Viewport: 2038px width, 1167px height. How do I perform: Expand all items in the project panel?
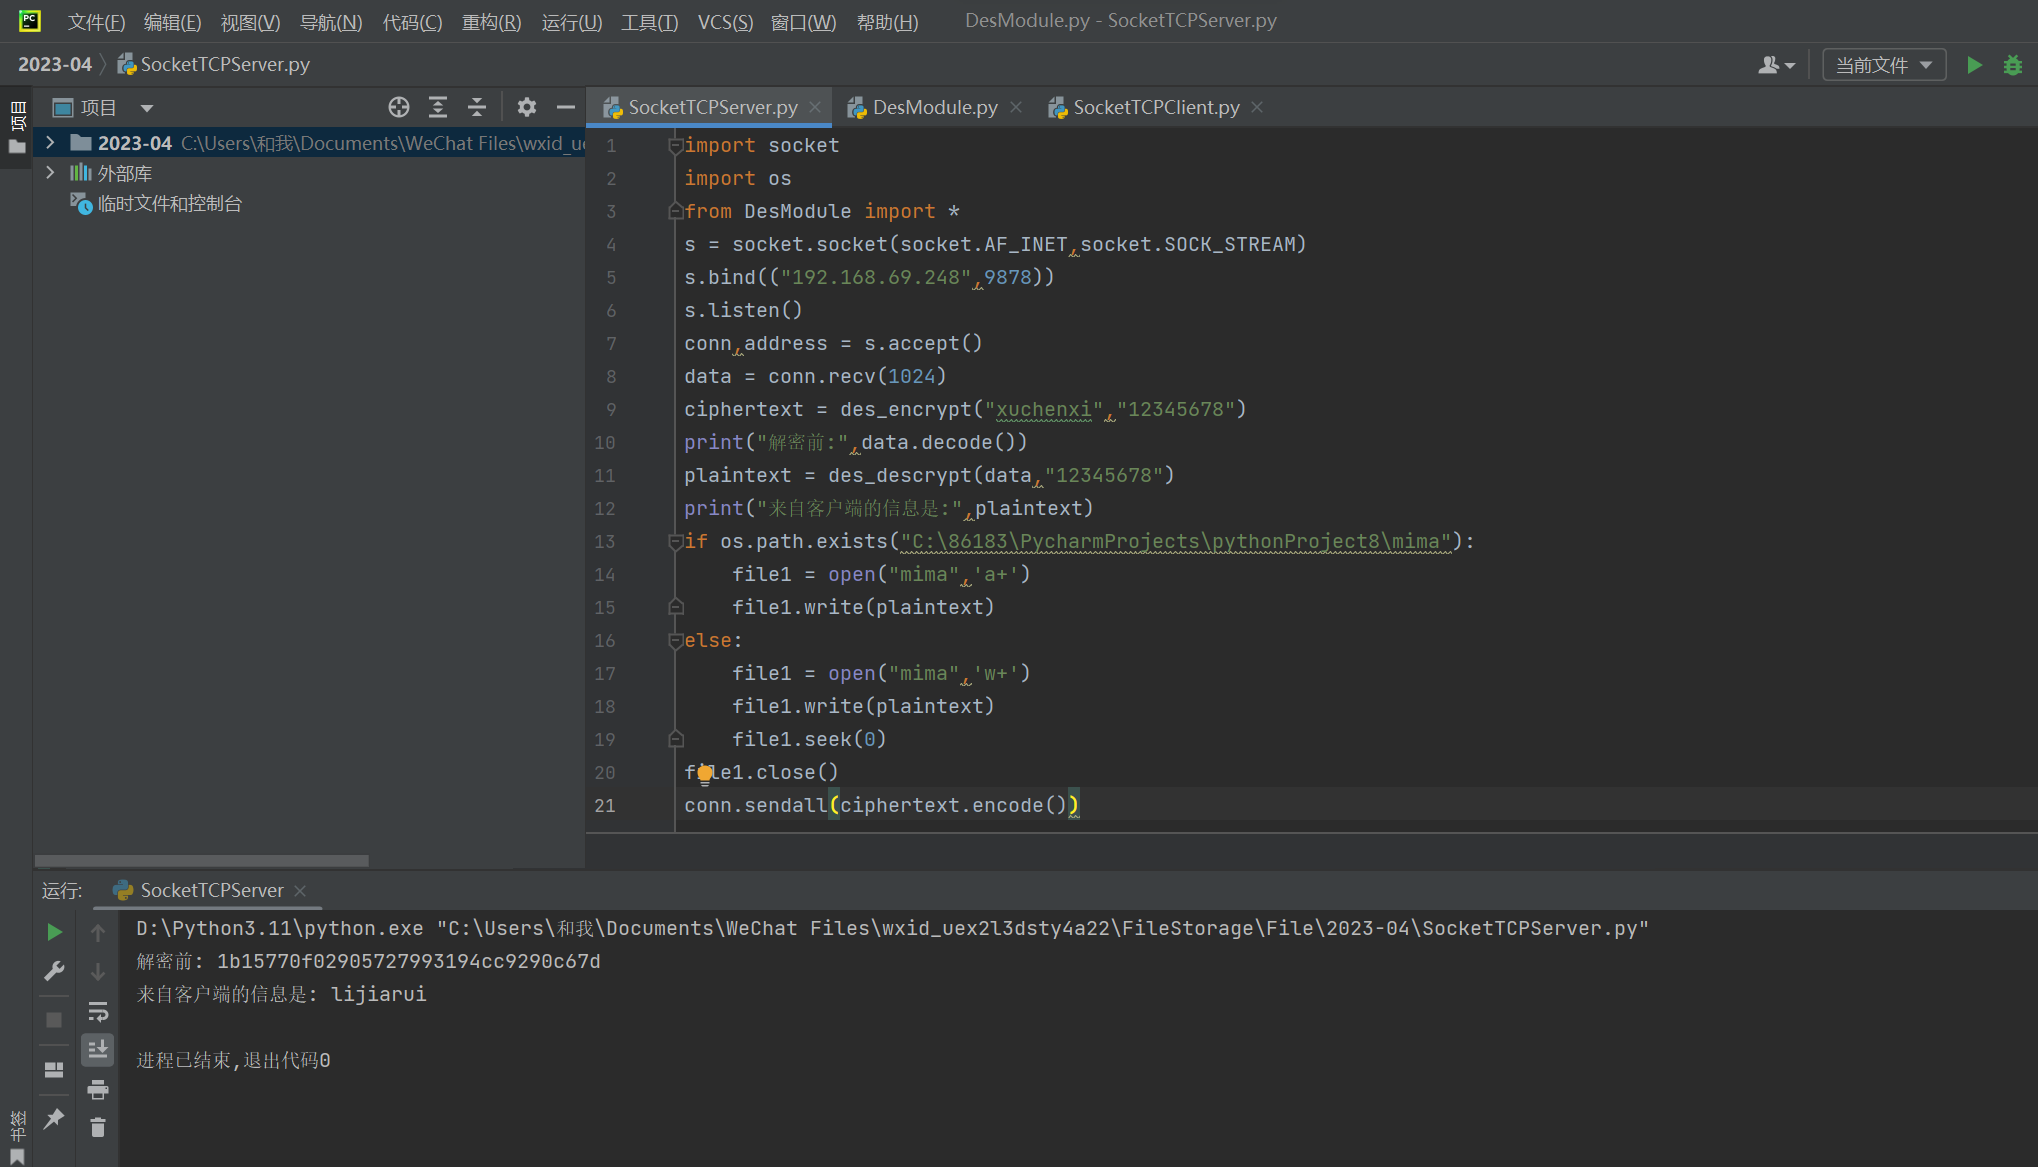click(x=438, y=107)
